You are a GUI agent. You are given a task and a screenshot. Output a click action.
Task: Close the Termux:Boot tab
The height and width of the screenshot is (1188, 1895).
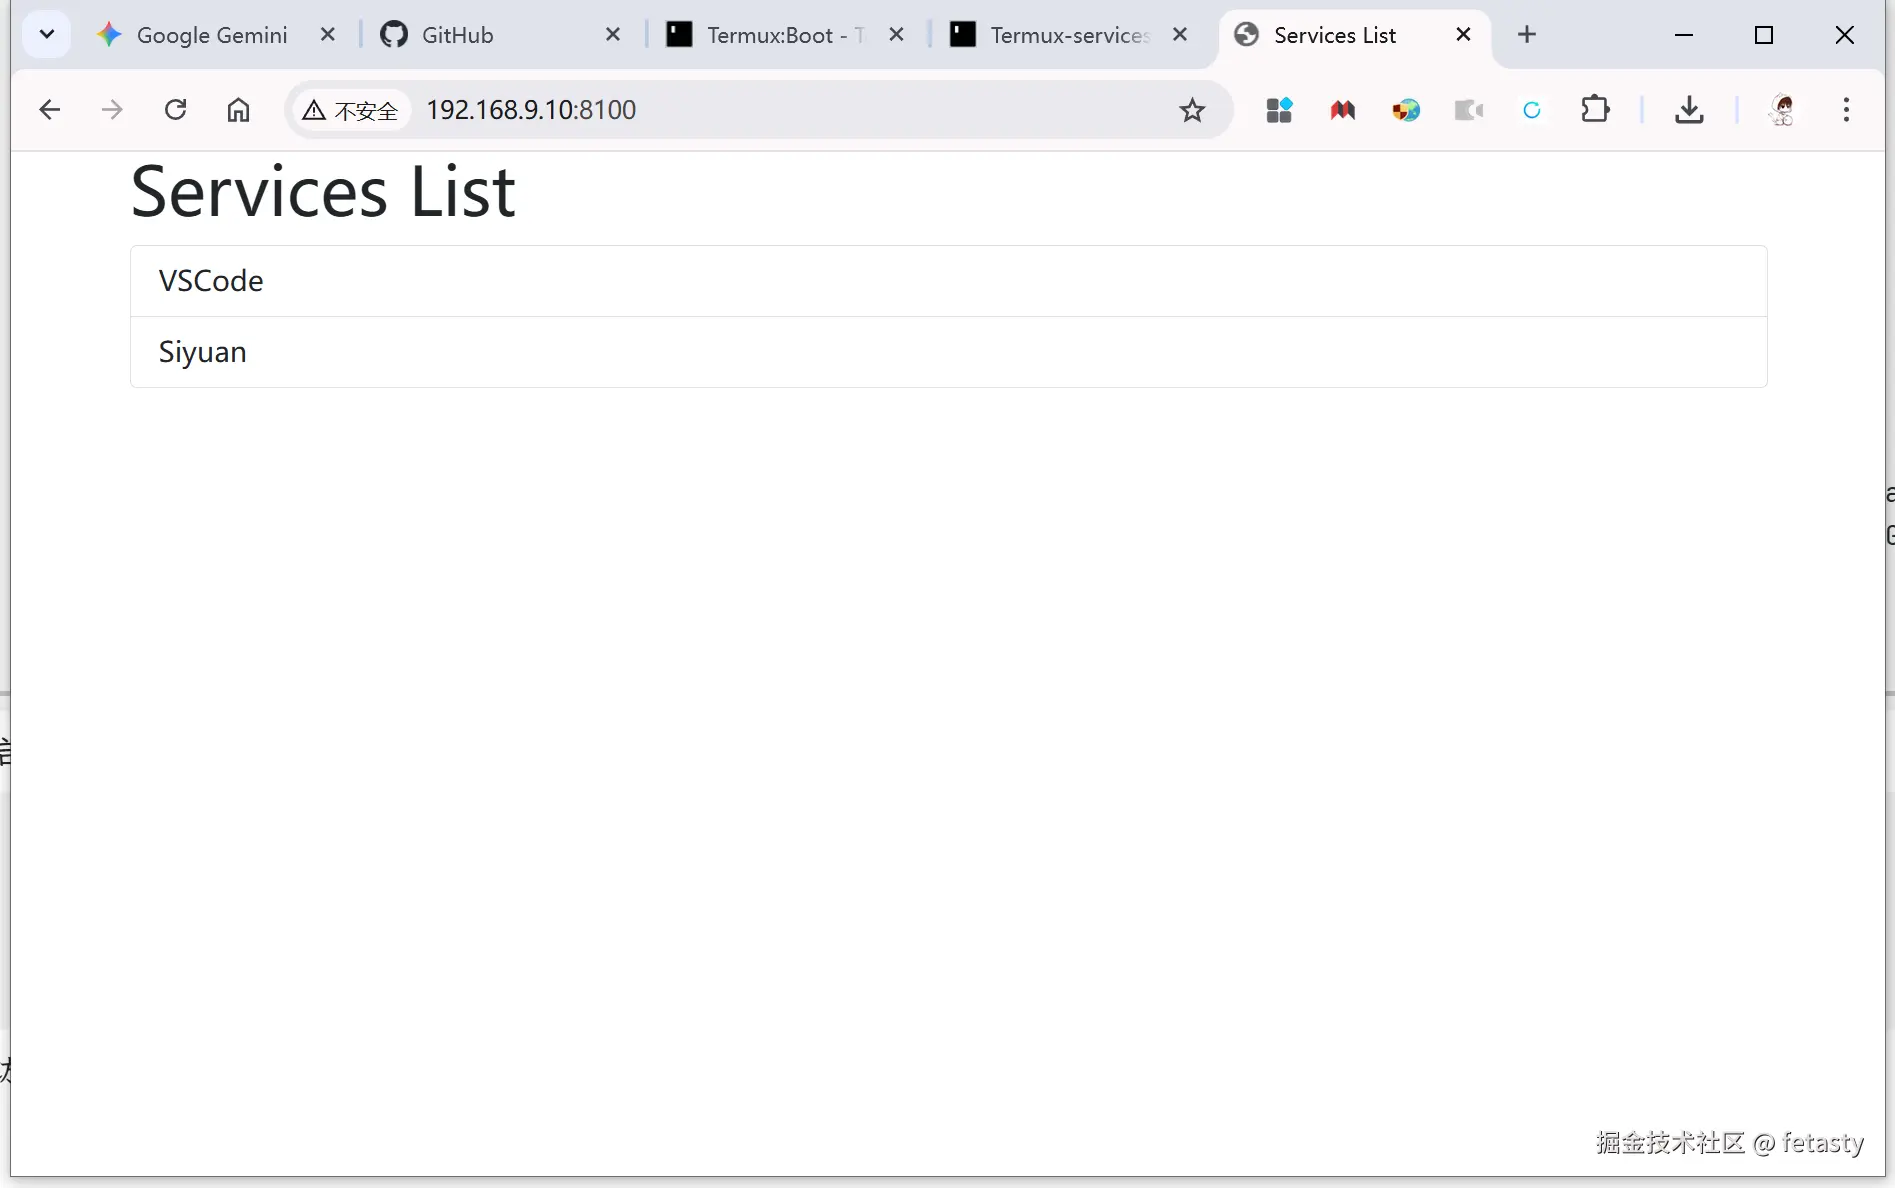pos(896,35)
